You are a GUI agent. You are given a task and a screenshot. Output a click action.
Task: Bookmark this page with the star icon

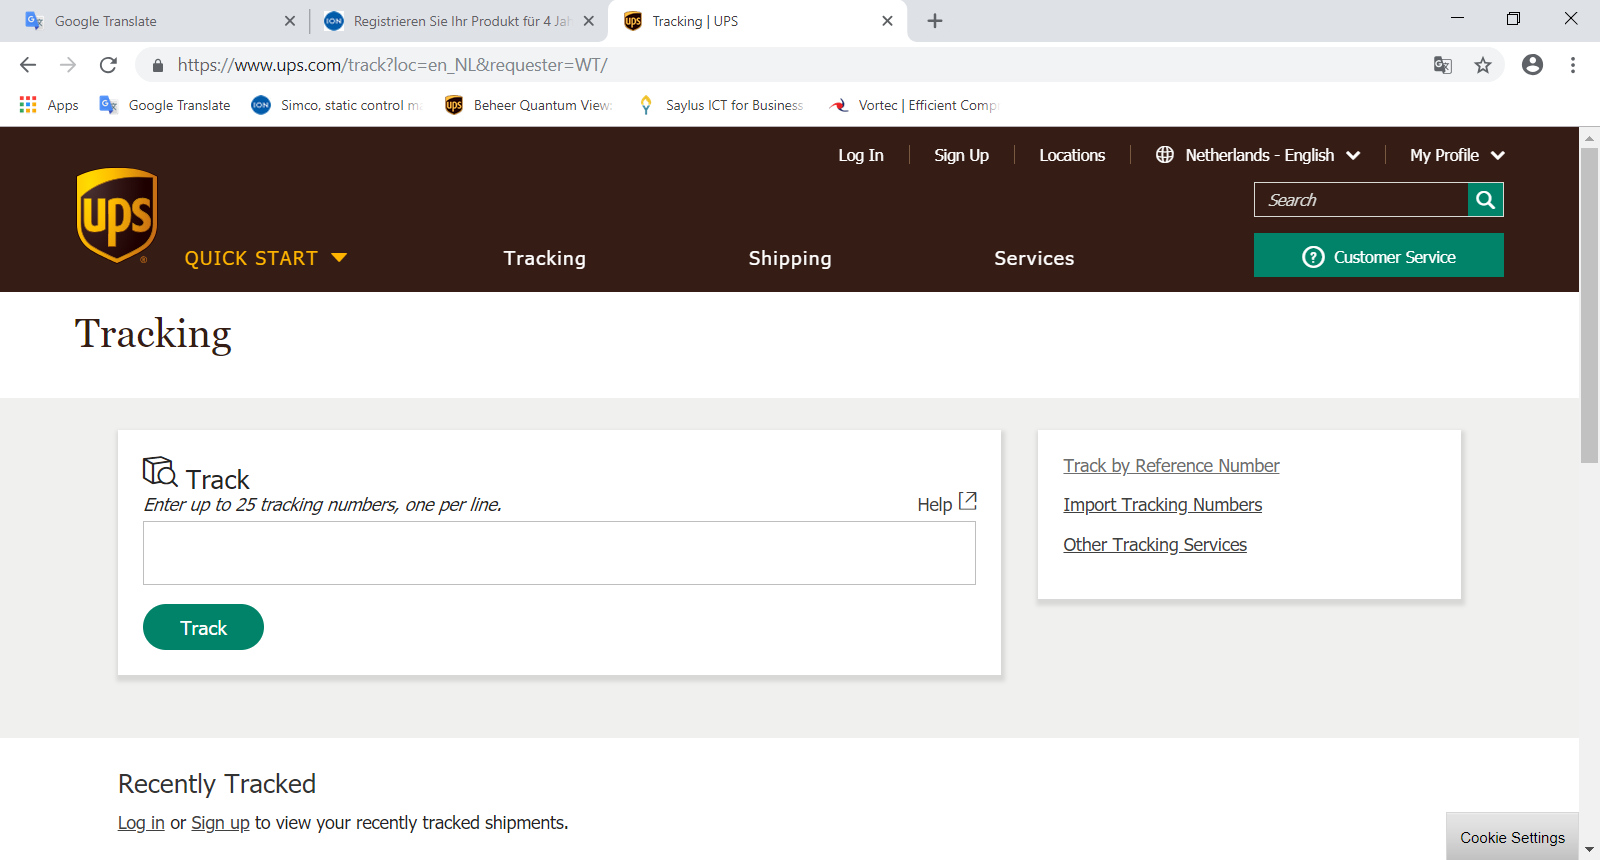pos(1483,65)
